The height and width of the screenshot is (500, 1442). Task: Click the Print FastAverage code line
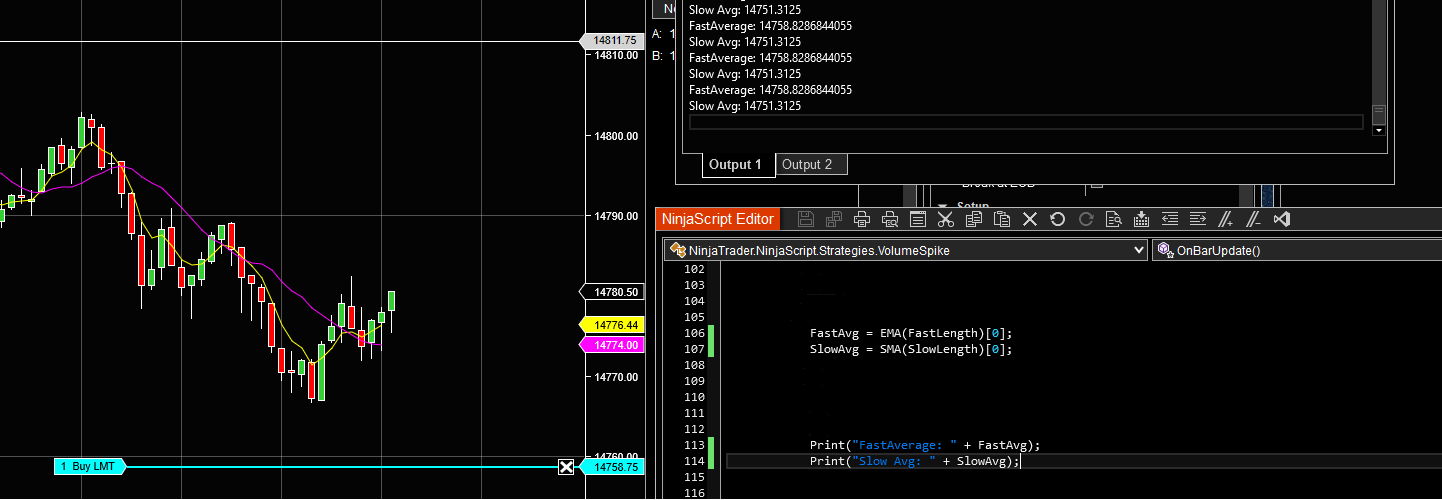925,445
